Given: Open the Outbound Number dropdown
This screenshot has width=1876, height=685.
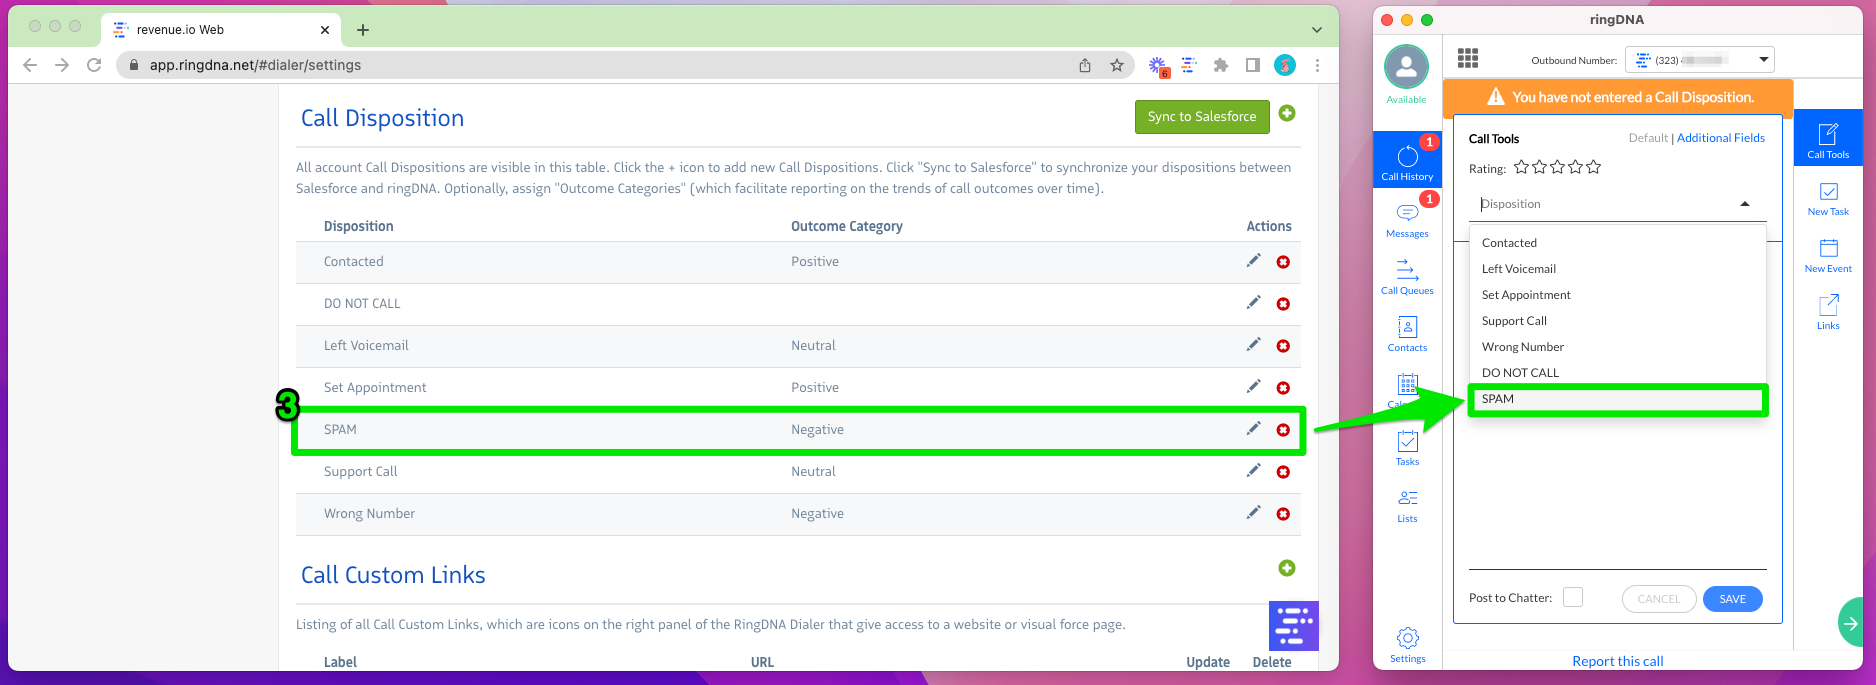Looking at the screenshot, I should [1699, 60].
